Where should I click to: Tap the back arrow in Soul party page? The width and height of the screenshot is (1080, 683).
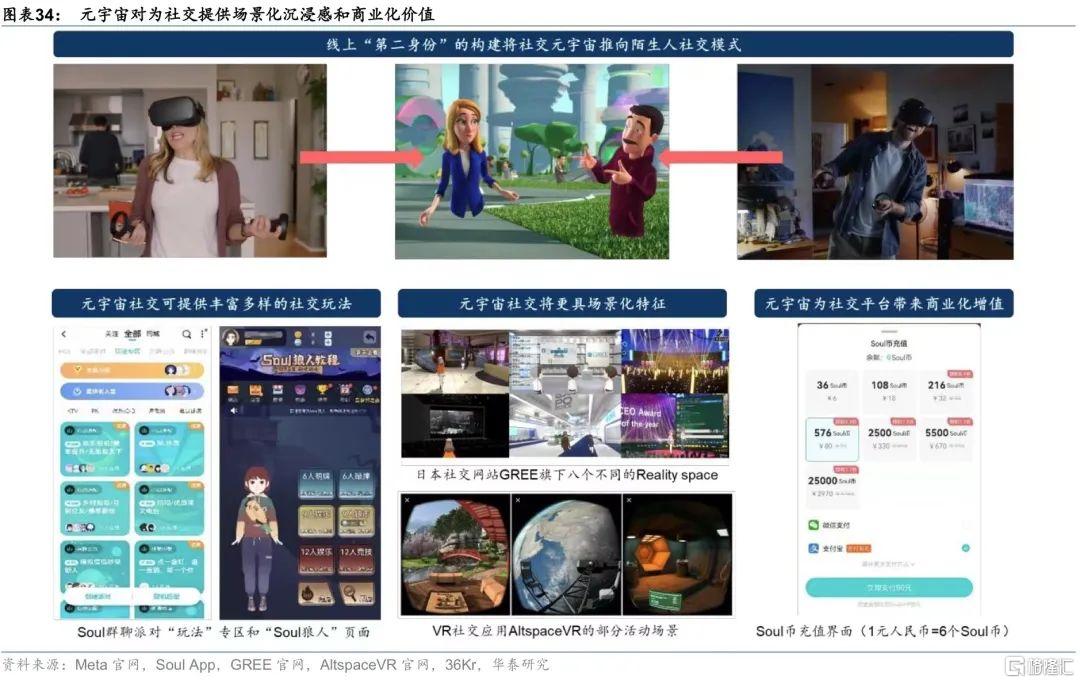tap(63, 334)
